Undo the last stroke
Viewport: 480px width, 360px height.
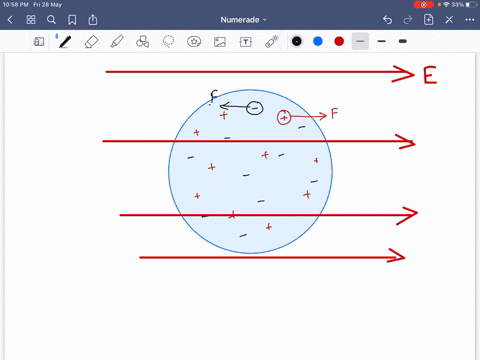click(387, 20)
